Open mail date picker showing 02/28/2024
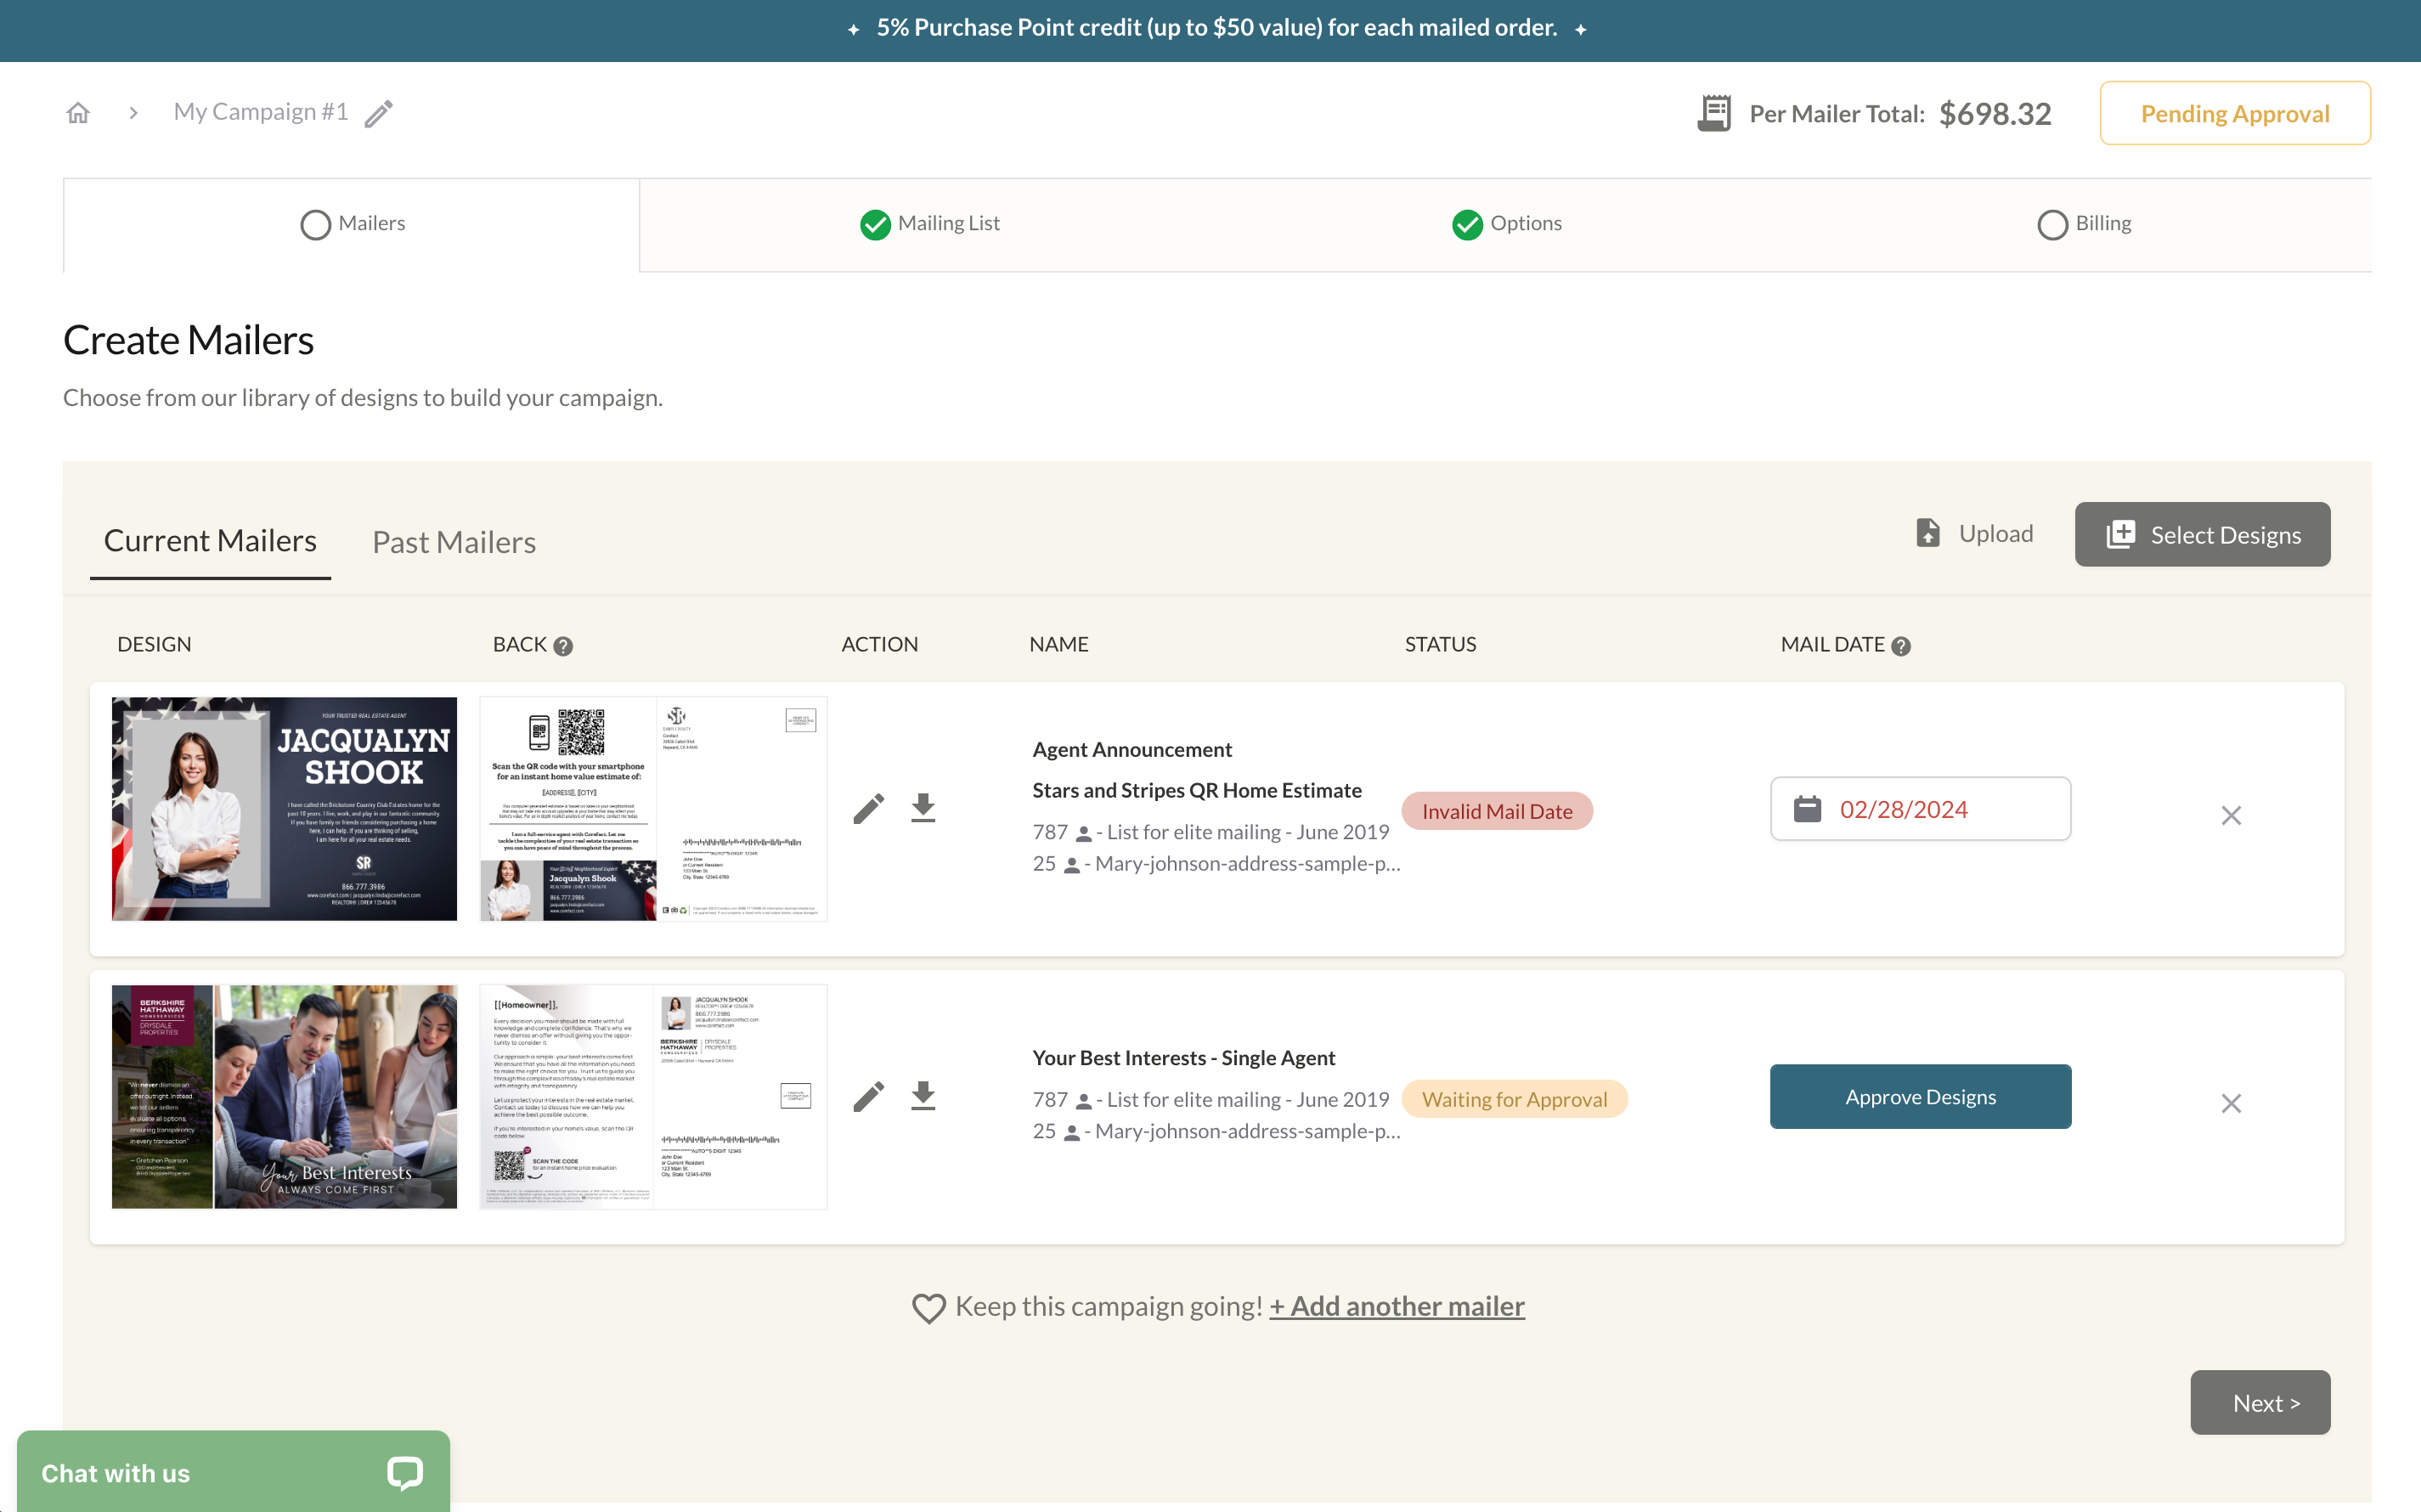 (x=1919, y=809)
